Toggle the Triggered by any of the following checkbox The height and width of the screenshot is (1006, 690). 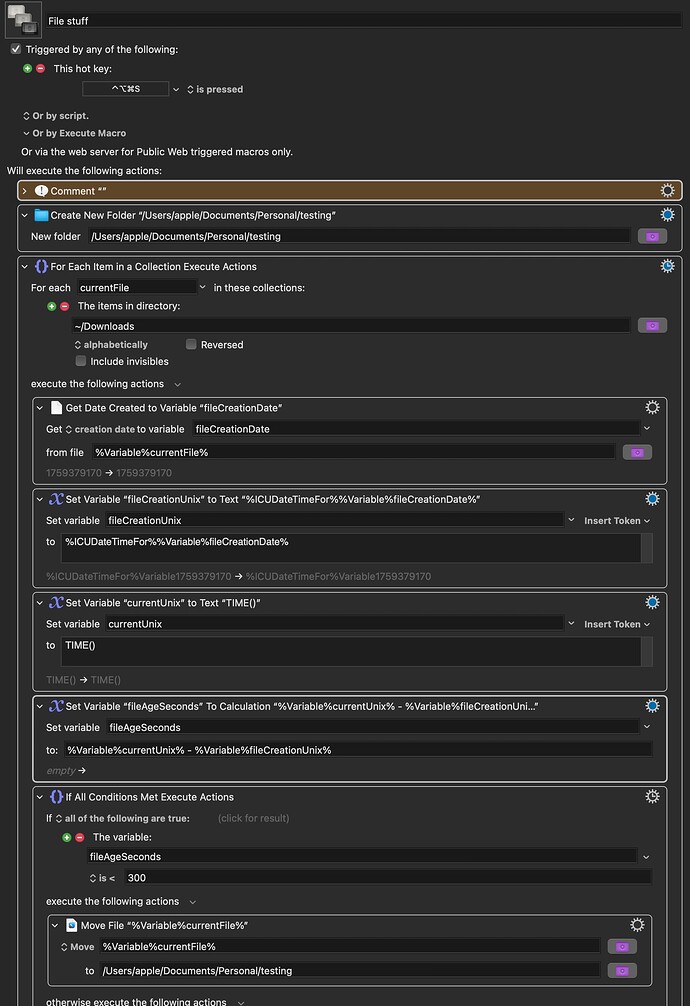pyautogui.click(x=16, y=49)
